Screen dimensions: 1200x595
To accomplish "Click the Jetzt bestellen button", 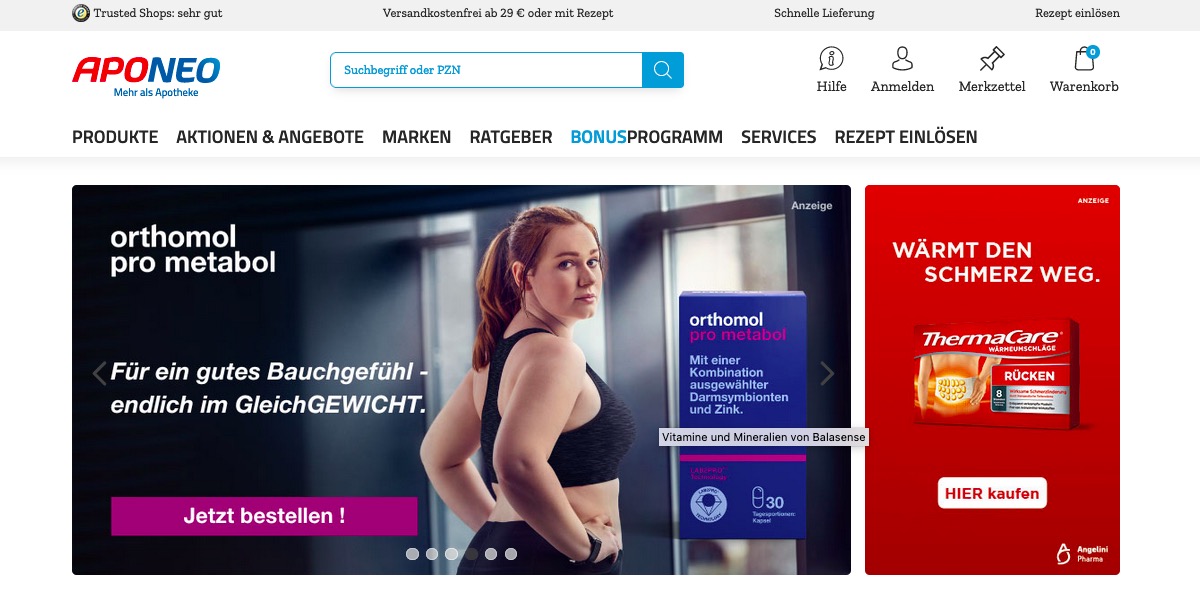I will tap(264, 516).
